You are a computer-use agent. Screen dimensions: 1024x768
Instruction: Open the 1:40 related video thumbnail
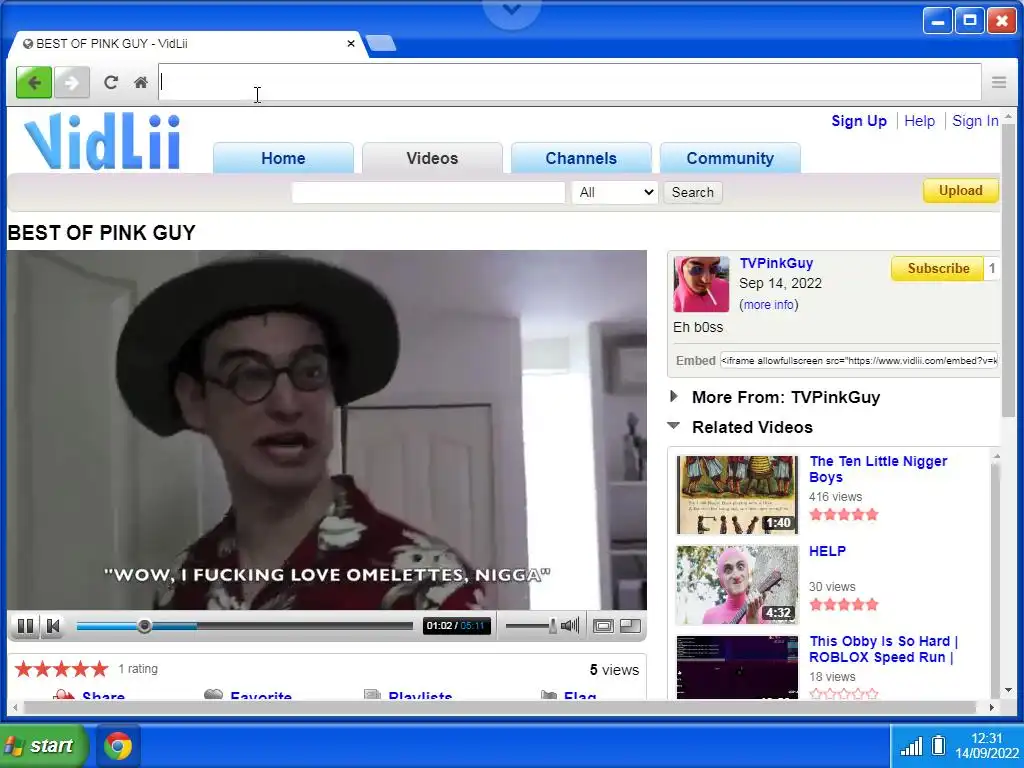pos(737,495)
